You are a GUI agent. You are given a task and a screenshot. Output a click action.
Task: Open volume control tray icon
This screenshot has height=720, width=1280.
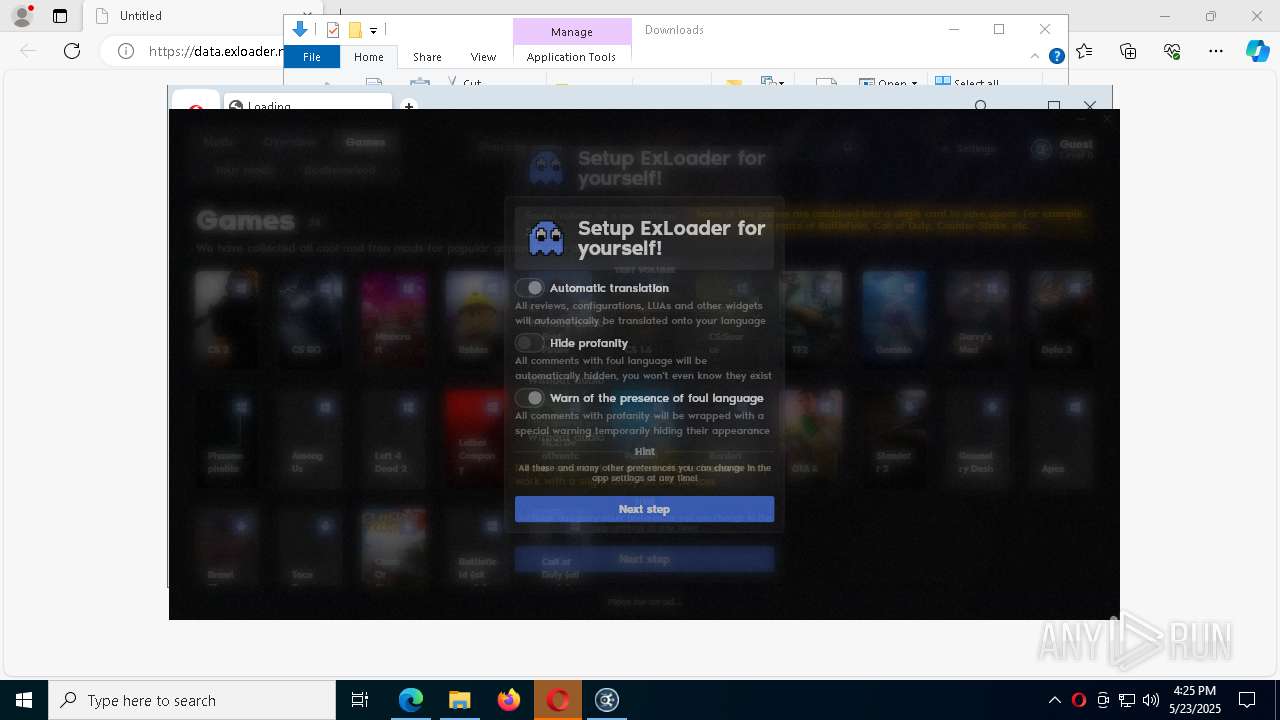click(x=1151, y=700)
